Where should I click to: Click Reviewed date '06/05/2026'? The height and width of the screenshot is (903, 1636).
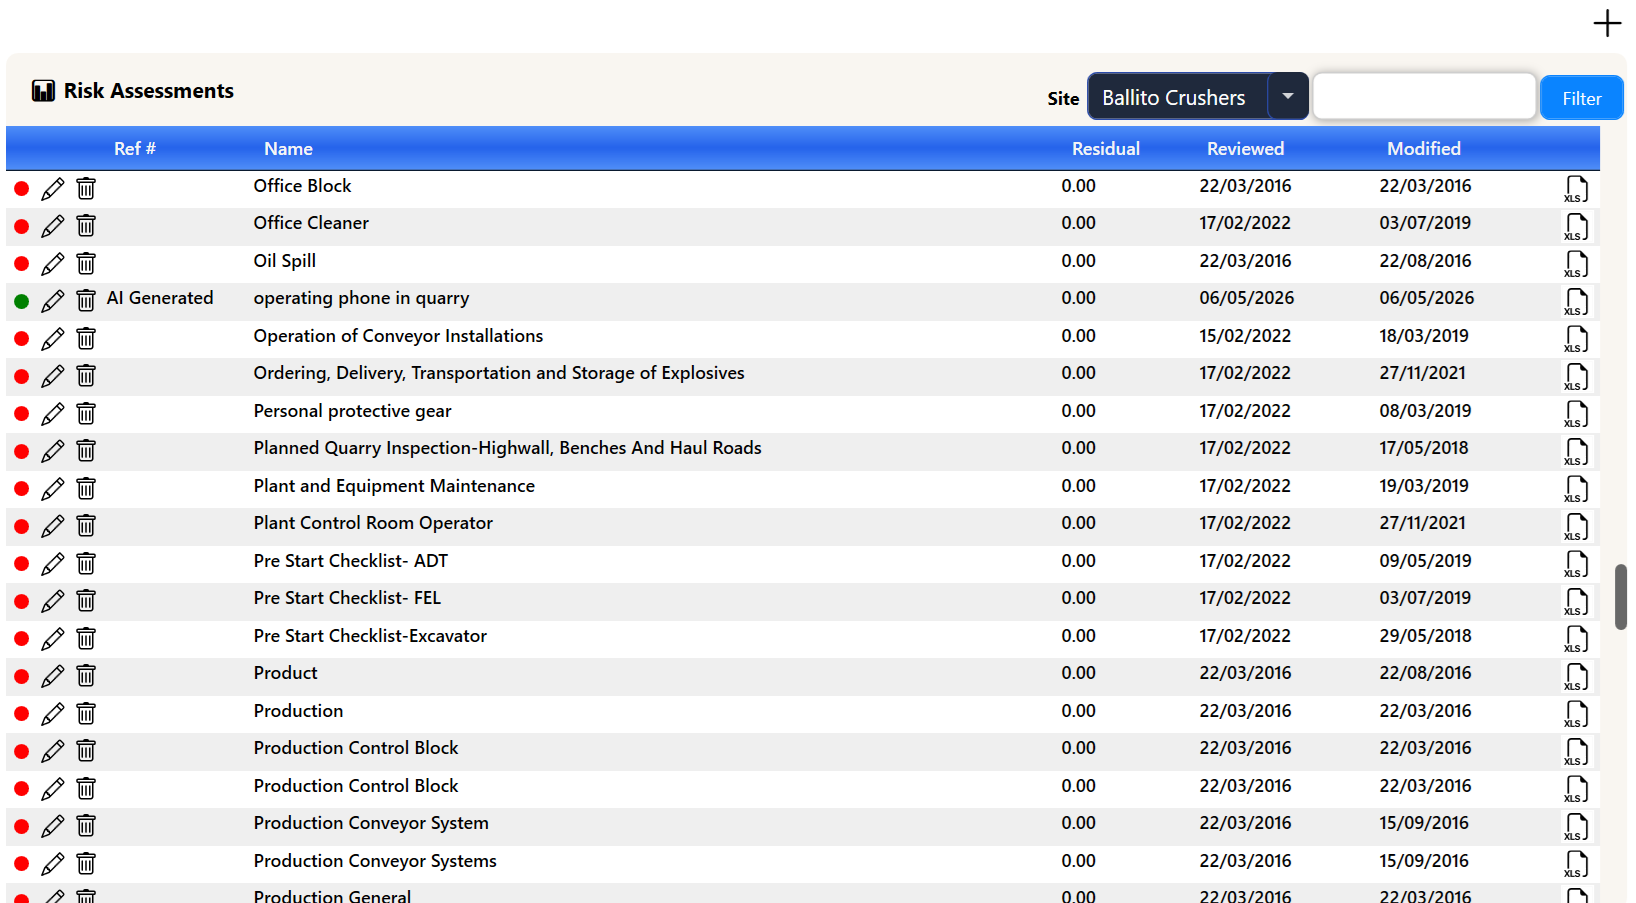(x=1247, y=298)
